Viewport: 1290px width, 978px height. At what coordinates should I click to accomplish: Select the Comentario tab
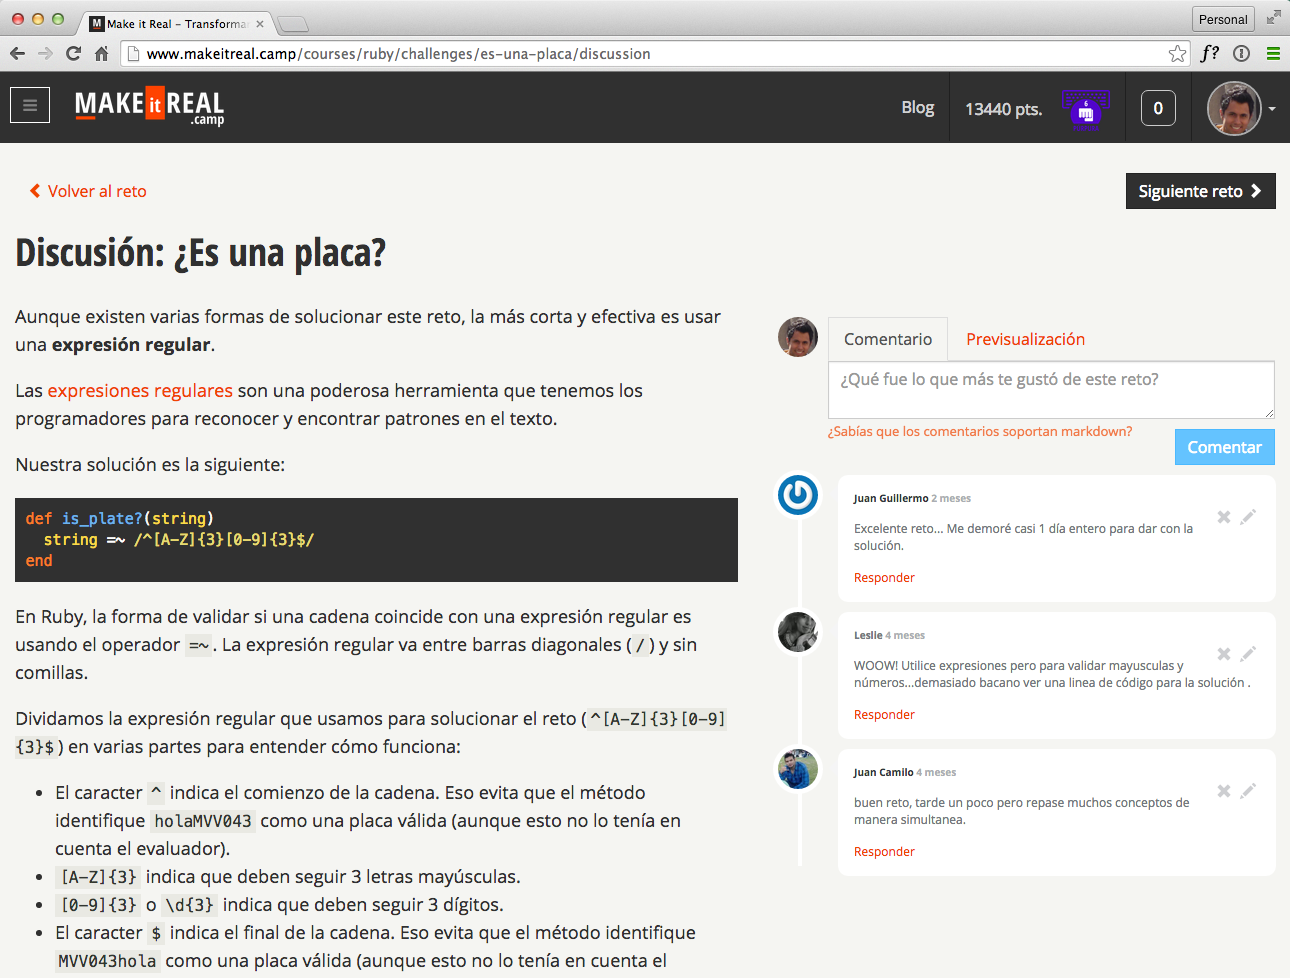click(x=887, y=339)
